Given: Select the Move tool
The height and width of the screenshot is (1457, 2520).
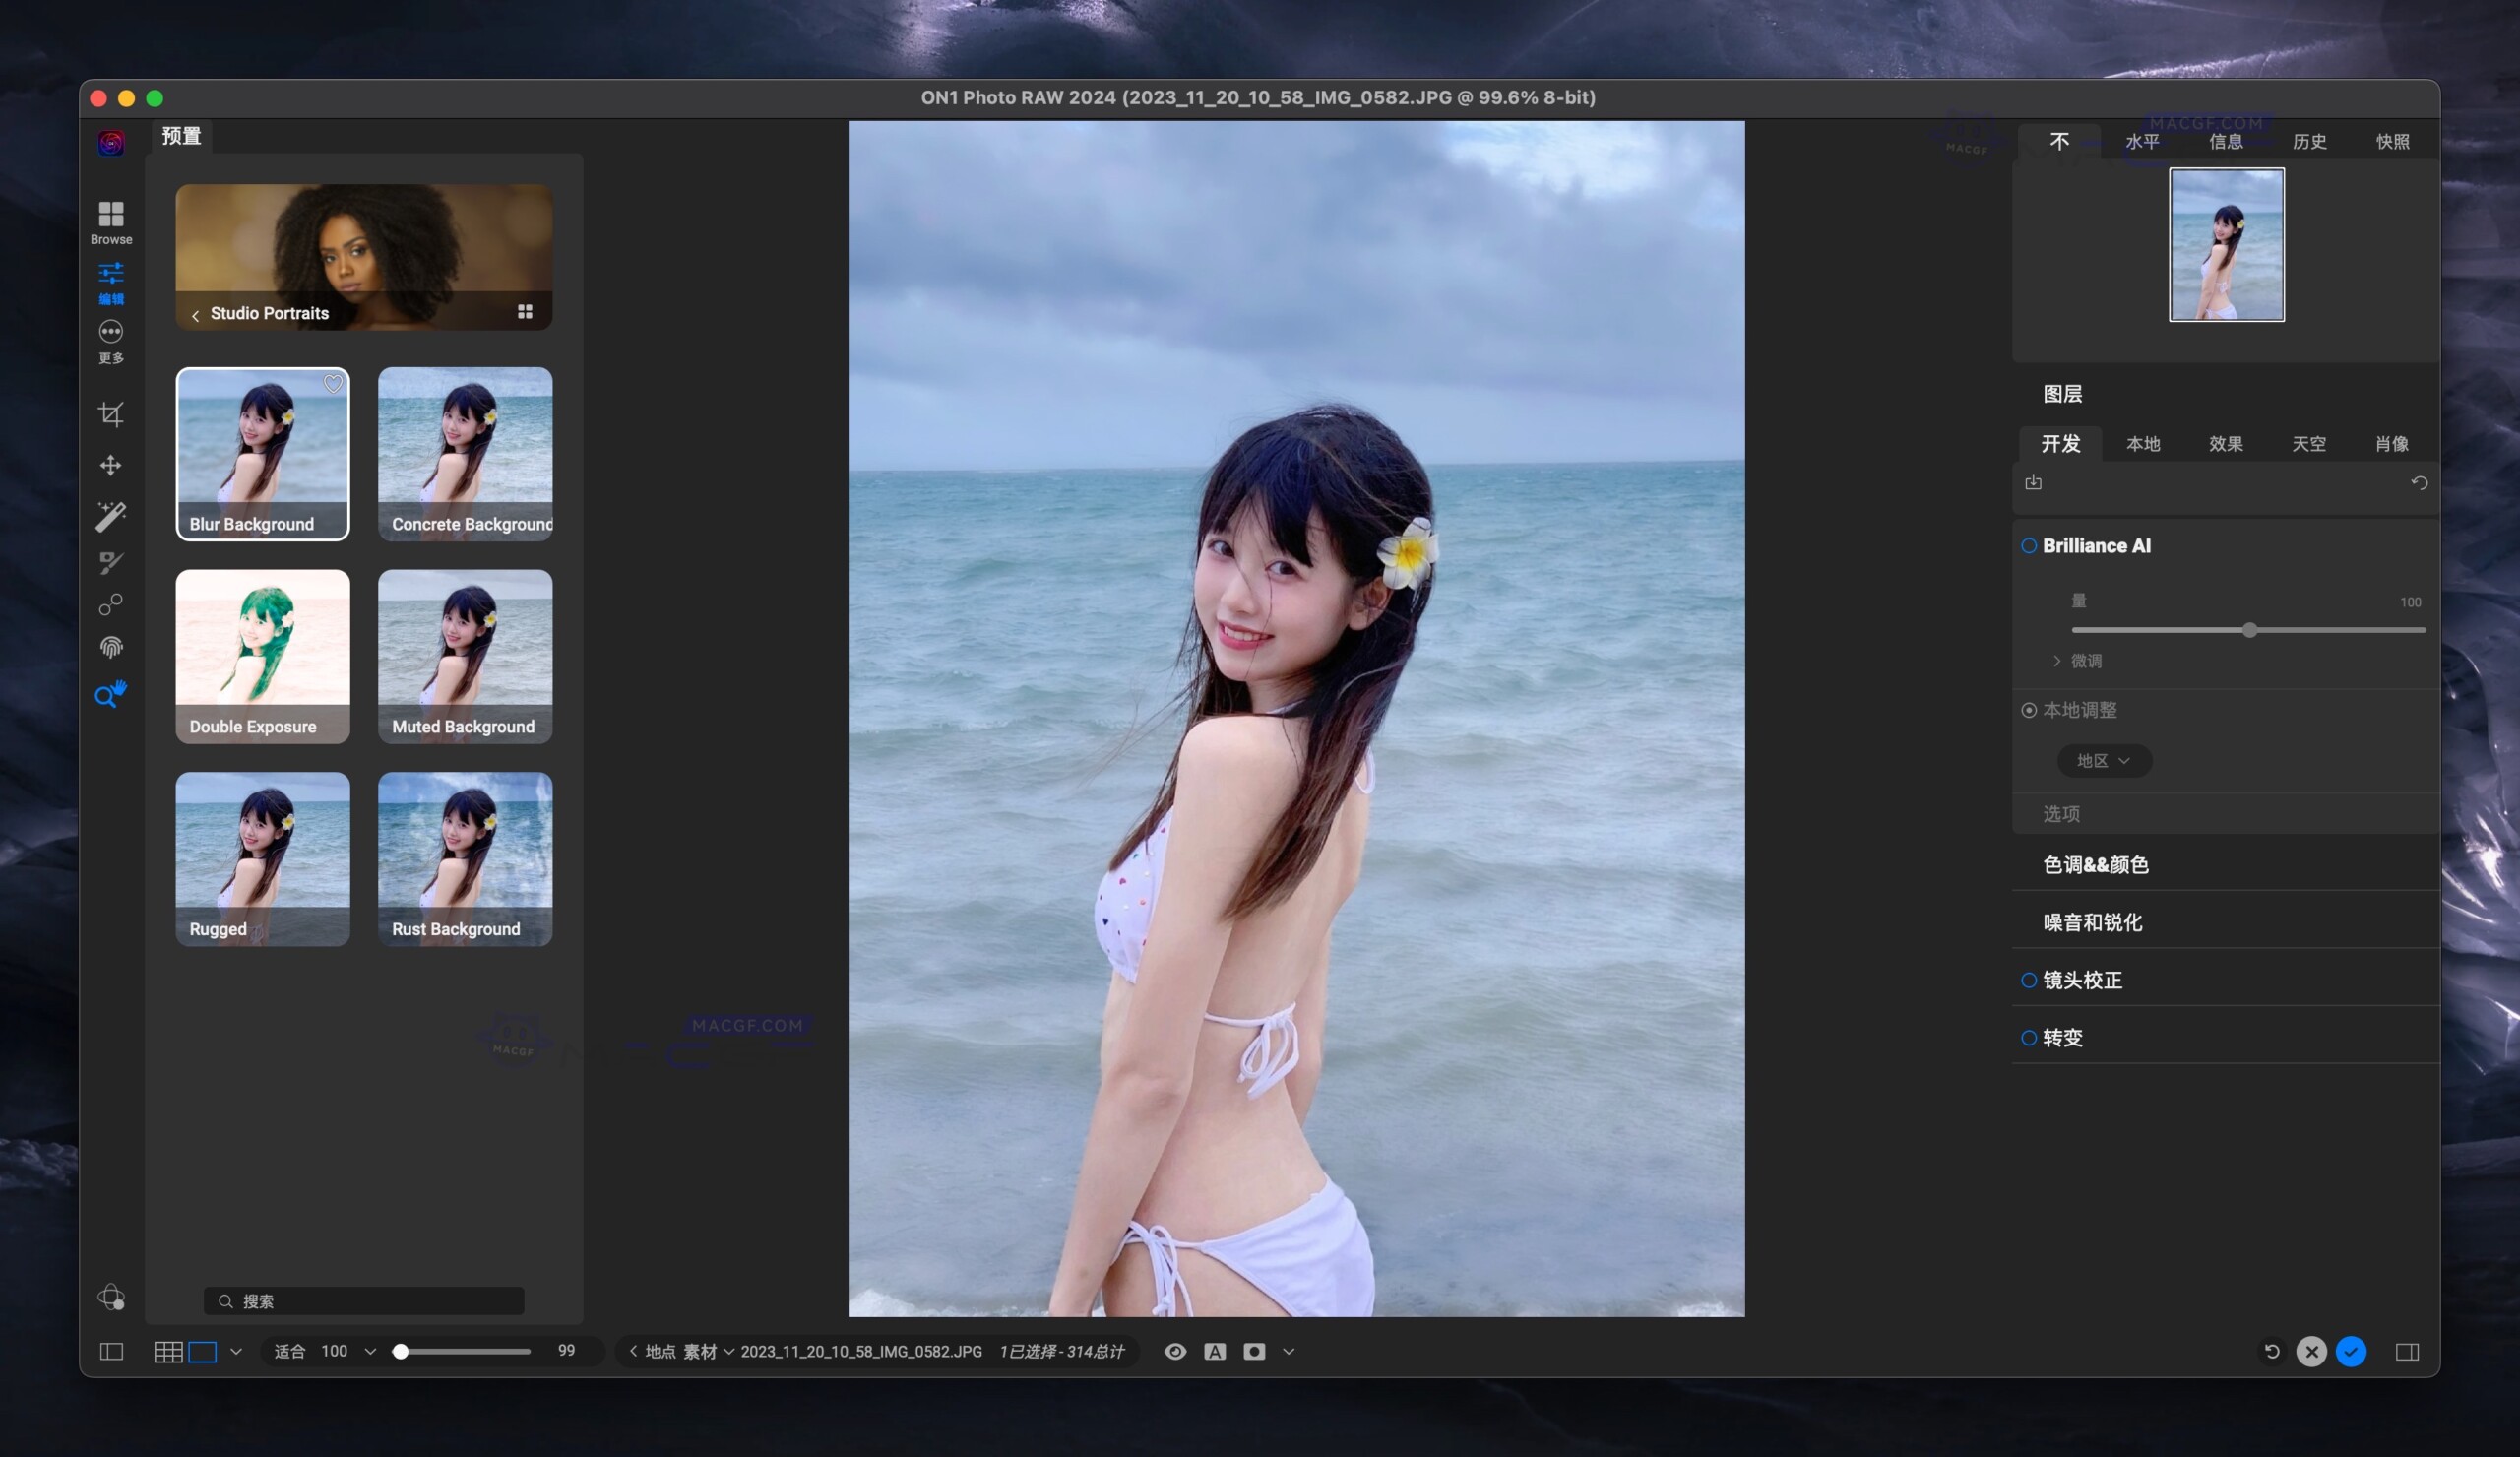Looking at the screenshot, I should coord(111,465).
